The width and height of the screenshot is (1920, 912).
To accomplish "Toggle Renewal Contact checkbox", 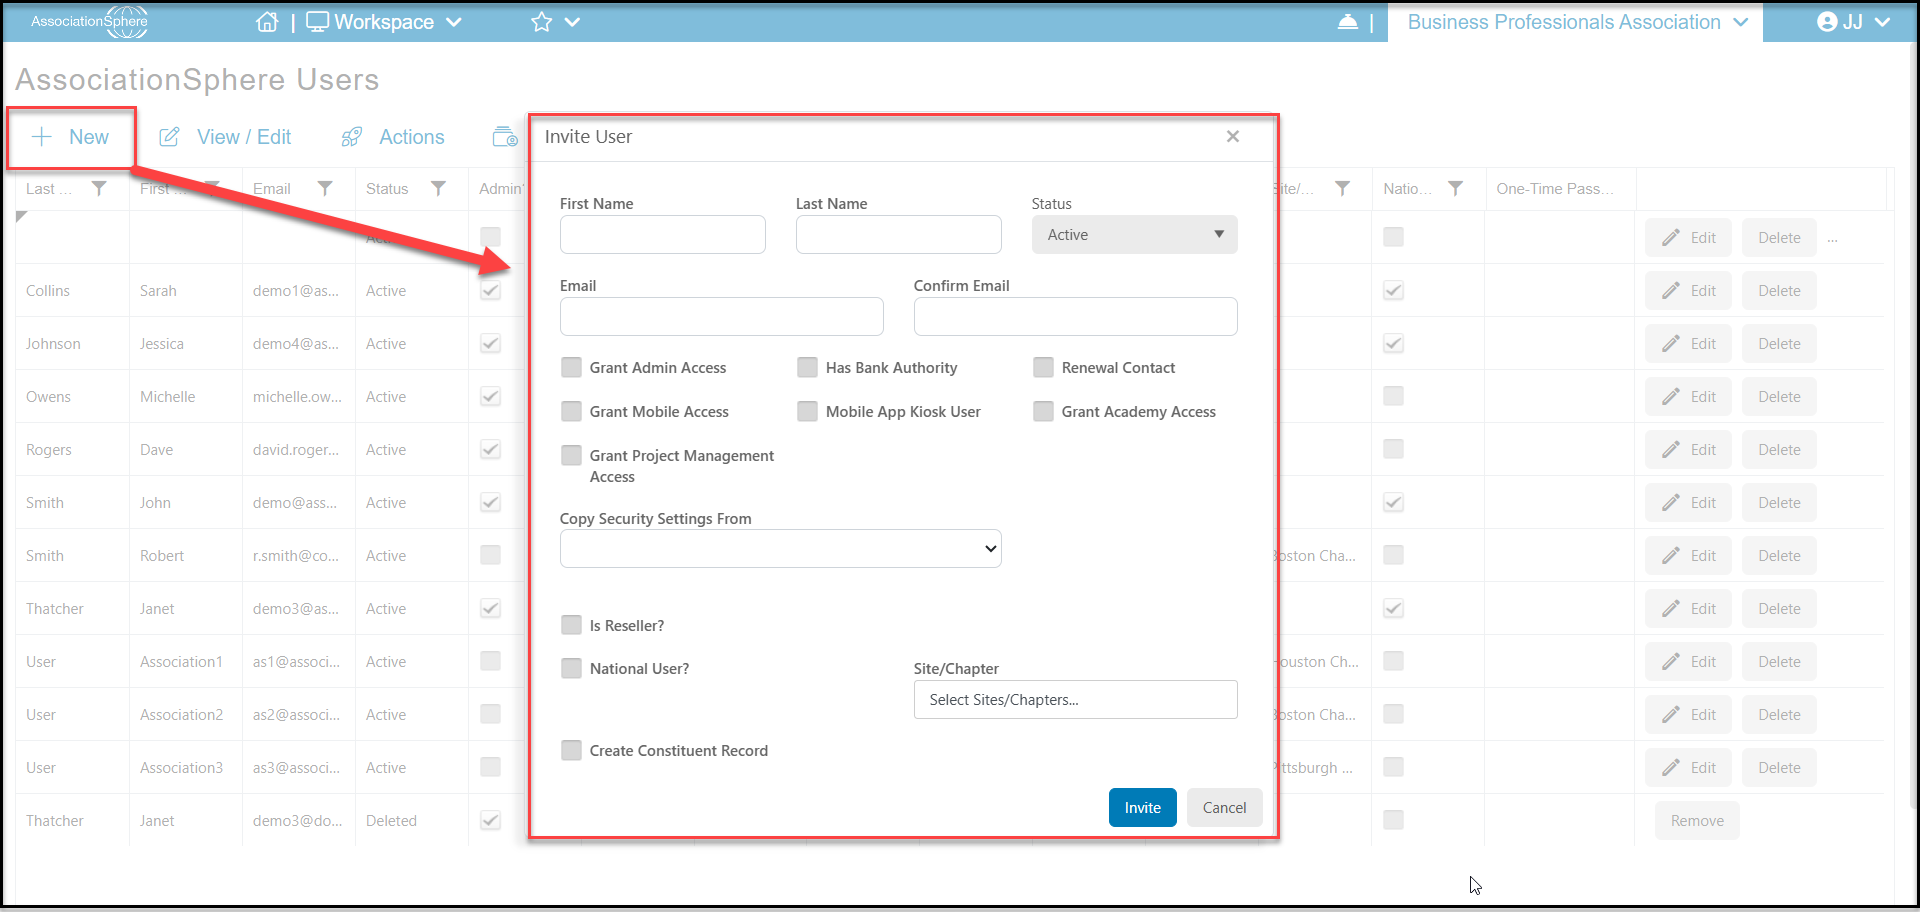I will coord(1044,368).
